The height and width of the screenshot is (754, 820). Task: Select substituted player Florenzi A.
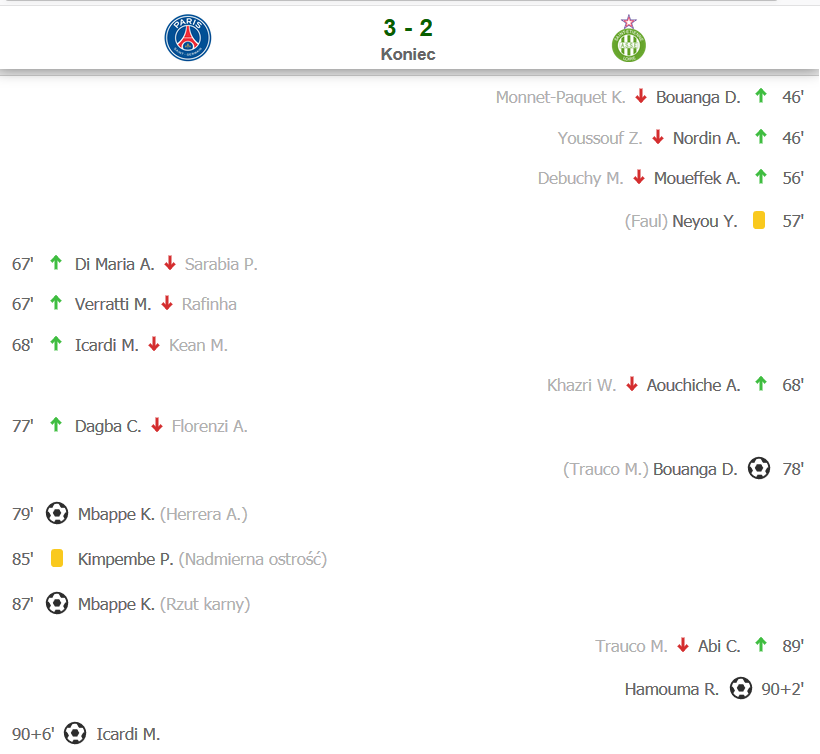pyautogui.click(x=210, y=426)
